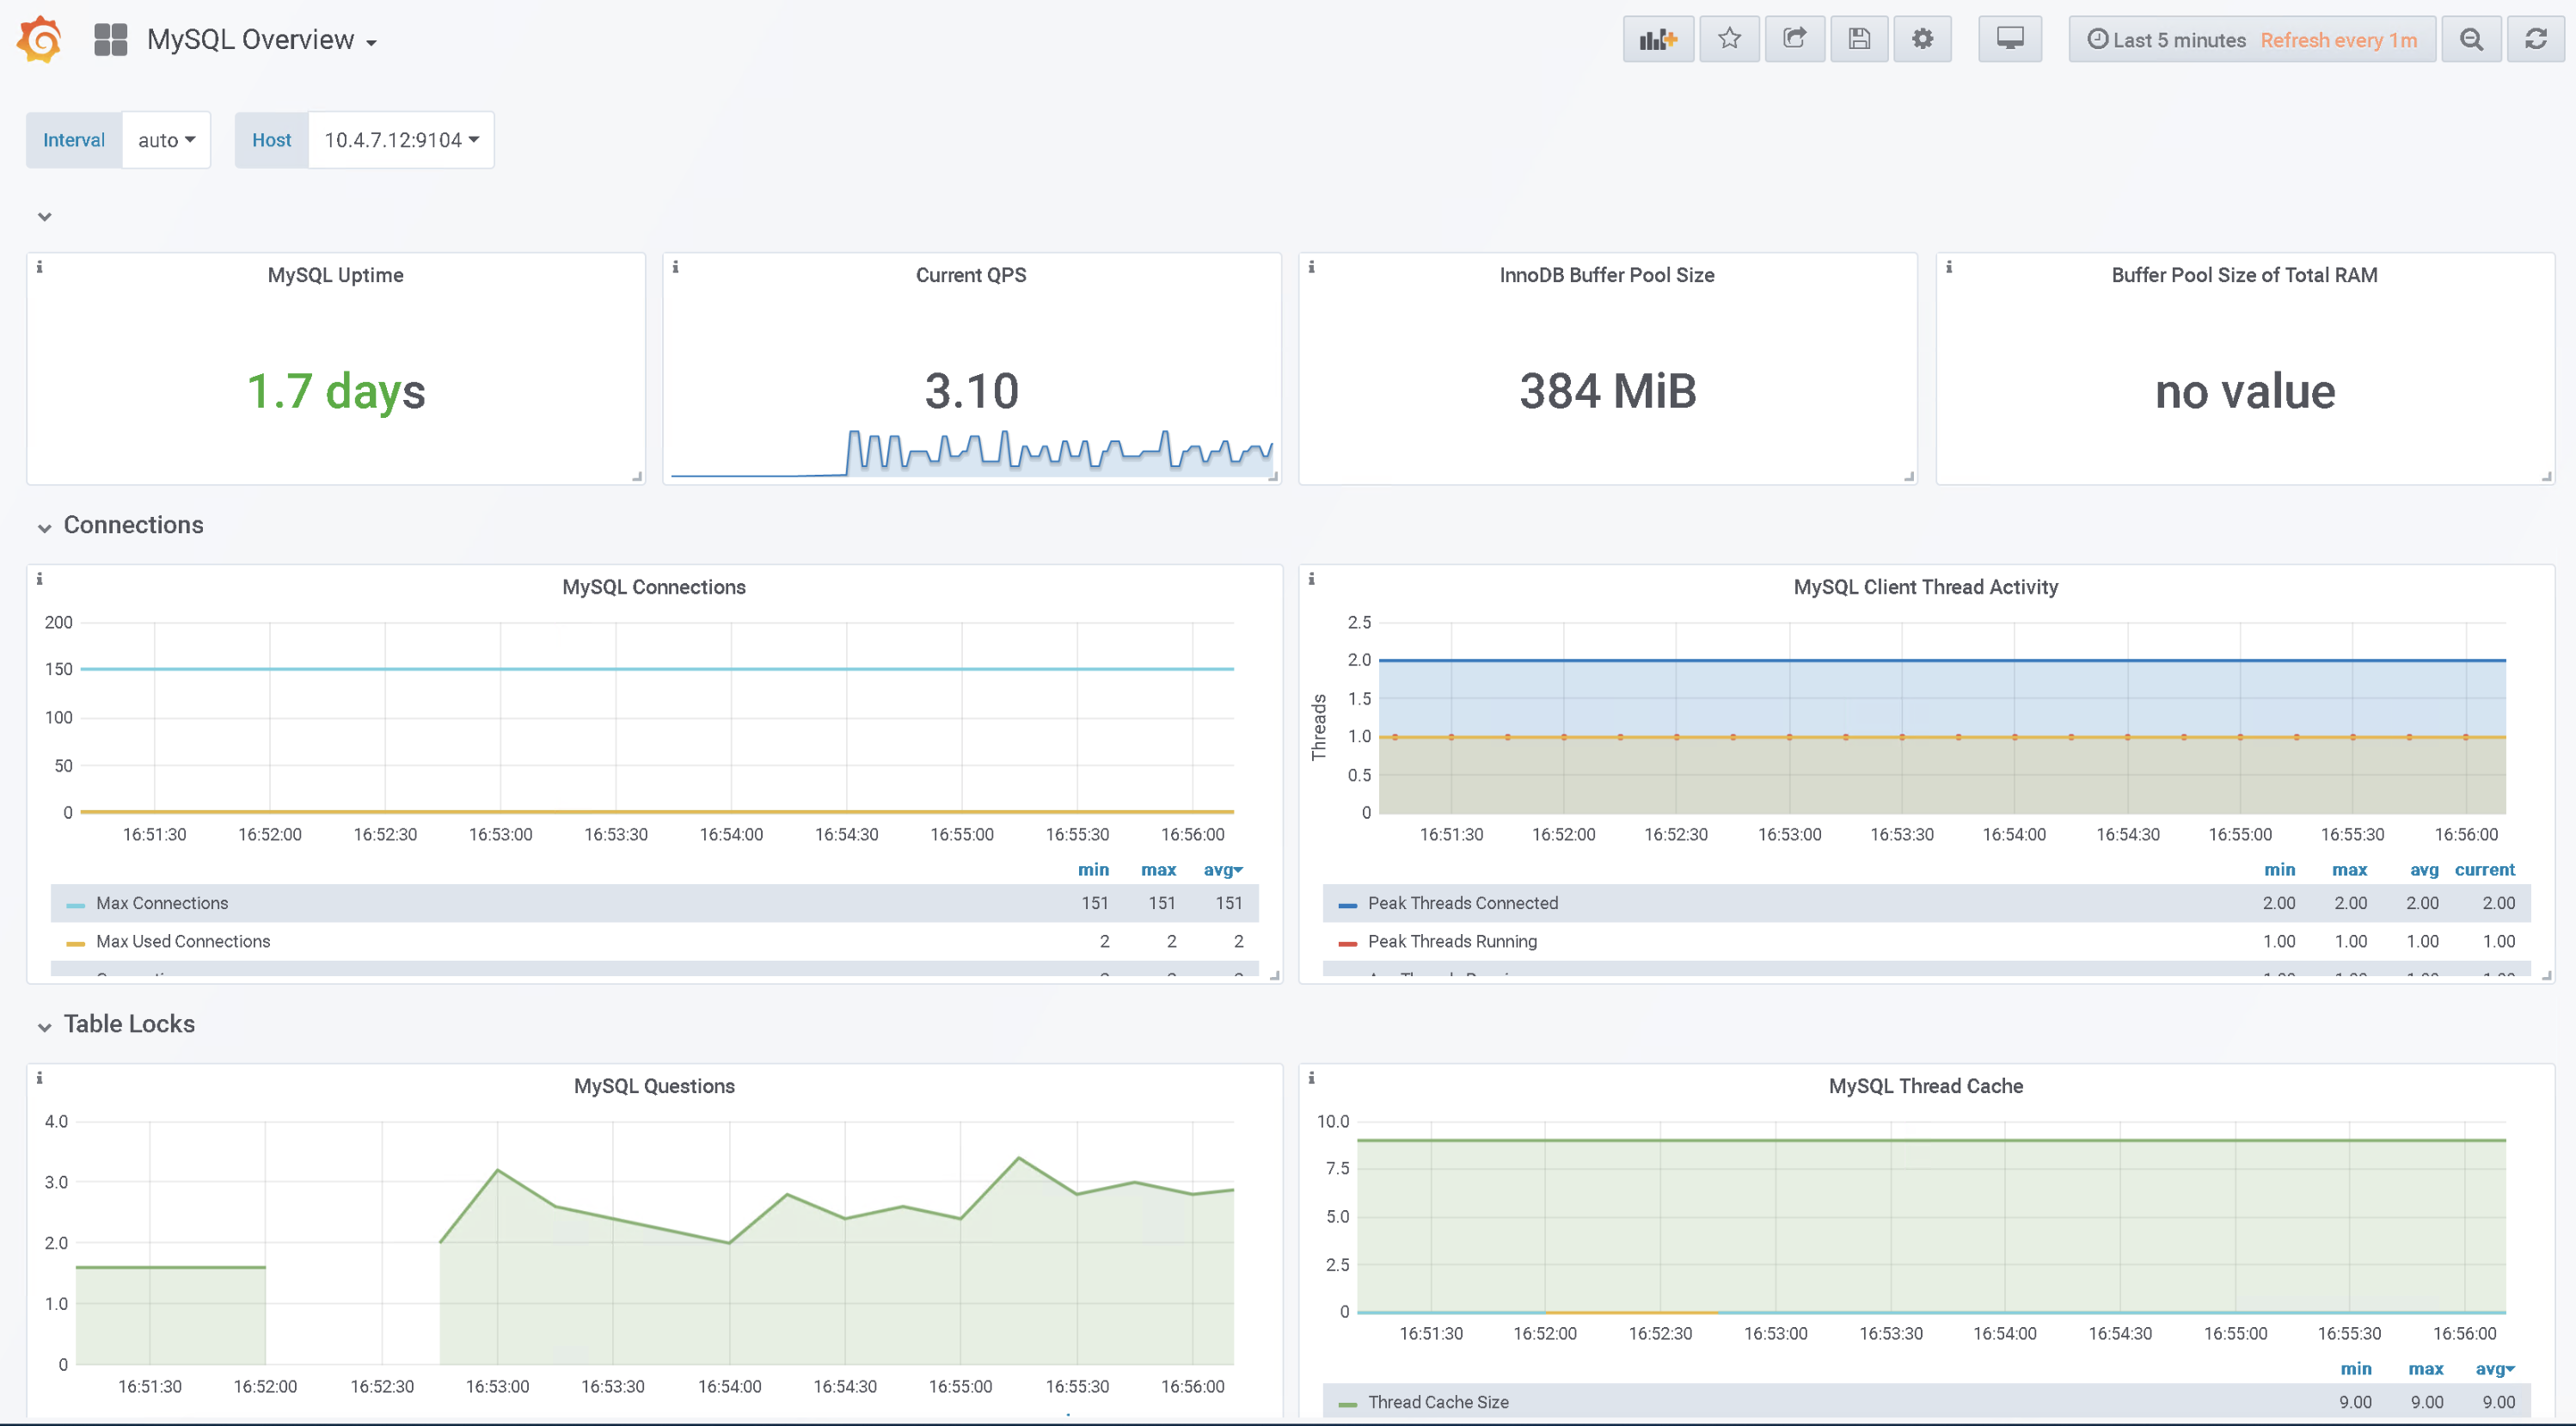Open the Host 10.4.7.12:9104 dropdown

coord(401,140)
